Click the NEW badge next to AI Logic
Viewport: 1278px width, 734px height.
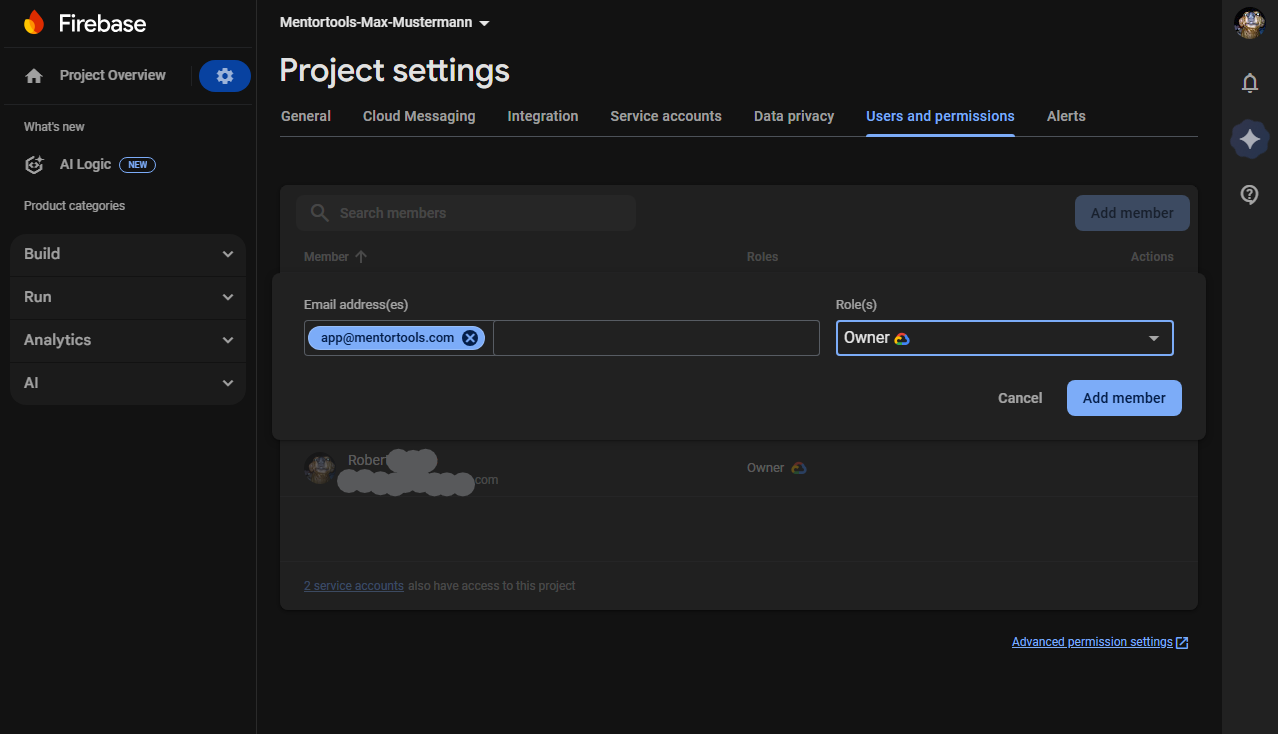pos(138,165)
